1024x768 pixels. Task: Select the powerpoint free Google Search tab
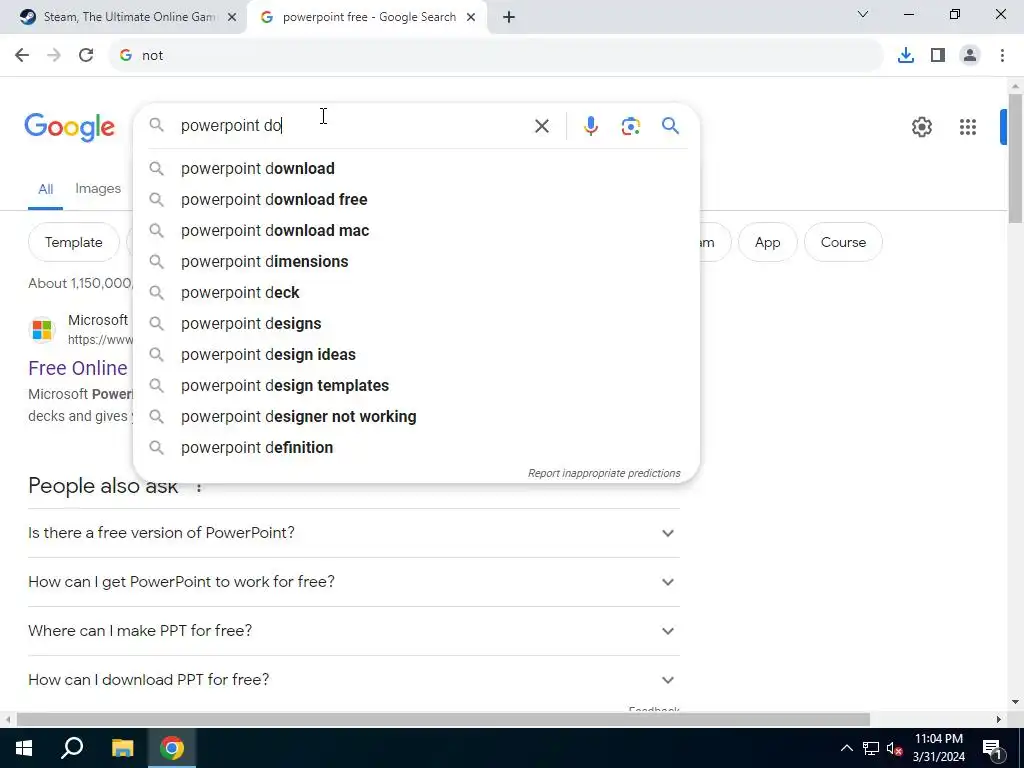pos(367,18)
